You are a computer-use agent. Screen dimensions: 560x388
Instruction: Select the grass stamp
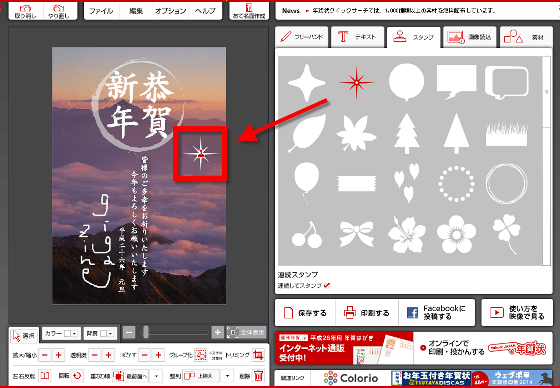coord(506,134)
